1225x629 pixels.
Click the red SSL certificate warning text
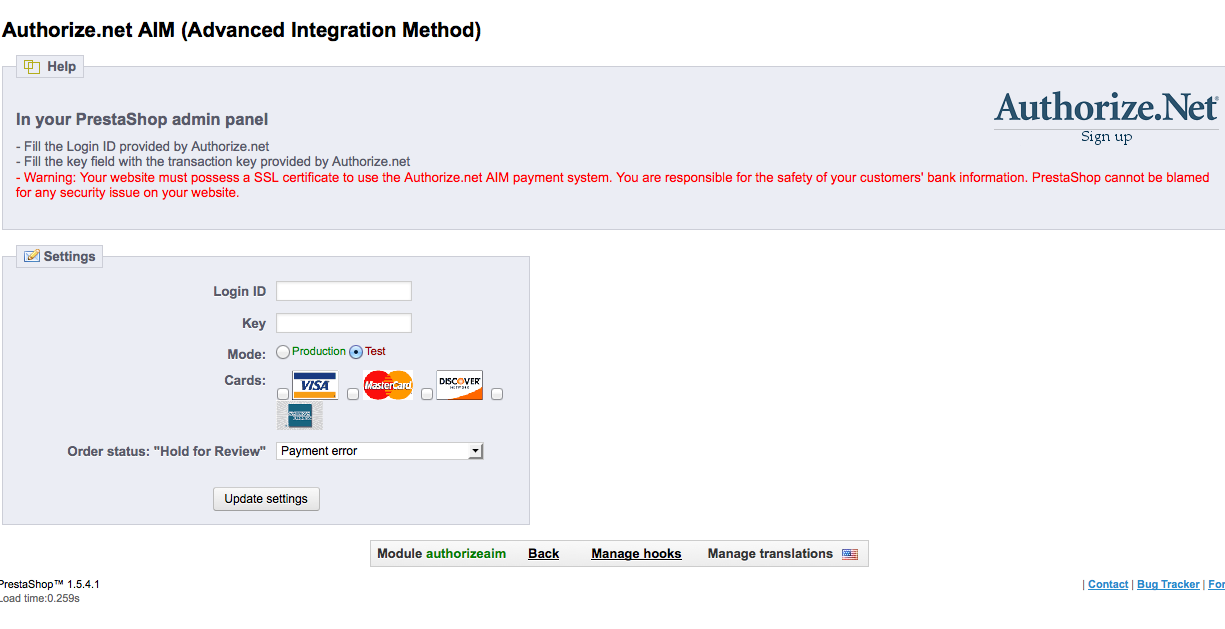[x=613, y=185]
